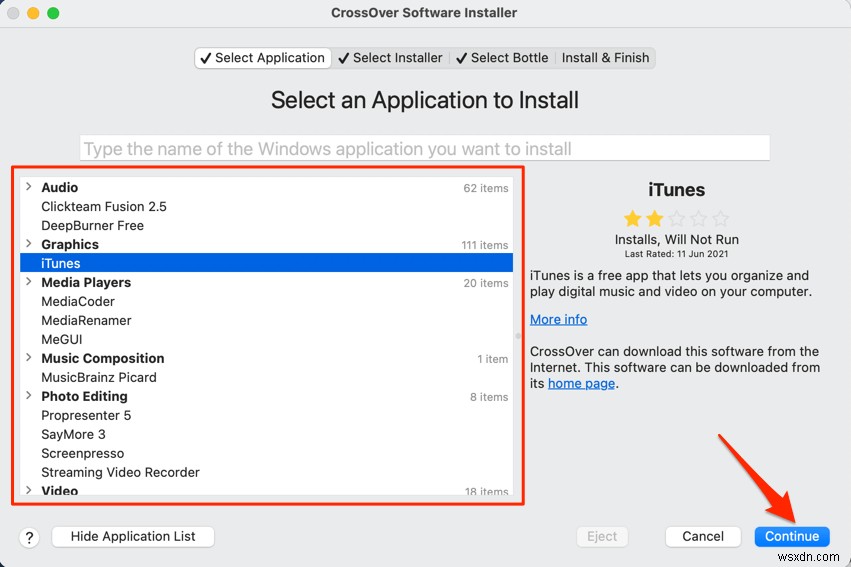Screen dimensions: 851x567
Task: Click Hide Application List button
Action: (x=133, y=537)
